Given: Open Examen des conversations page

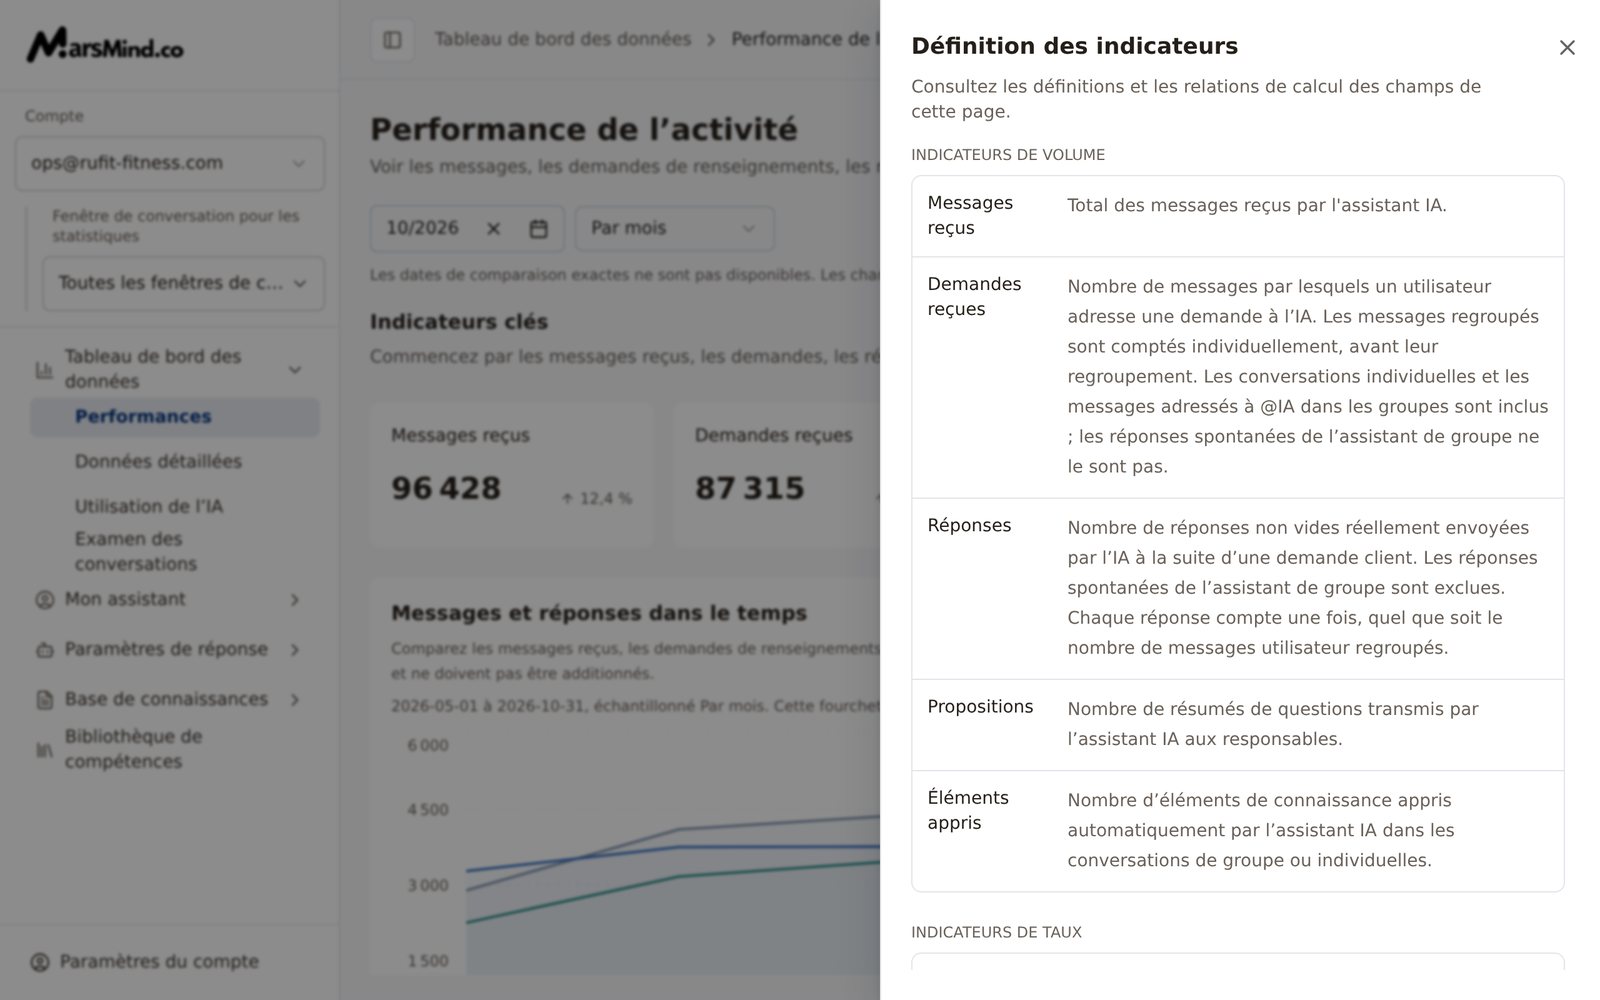Looking at the screenshot, I should (x=136, y=551).
